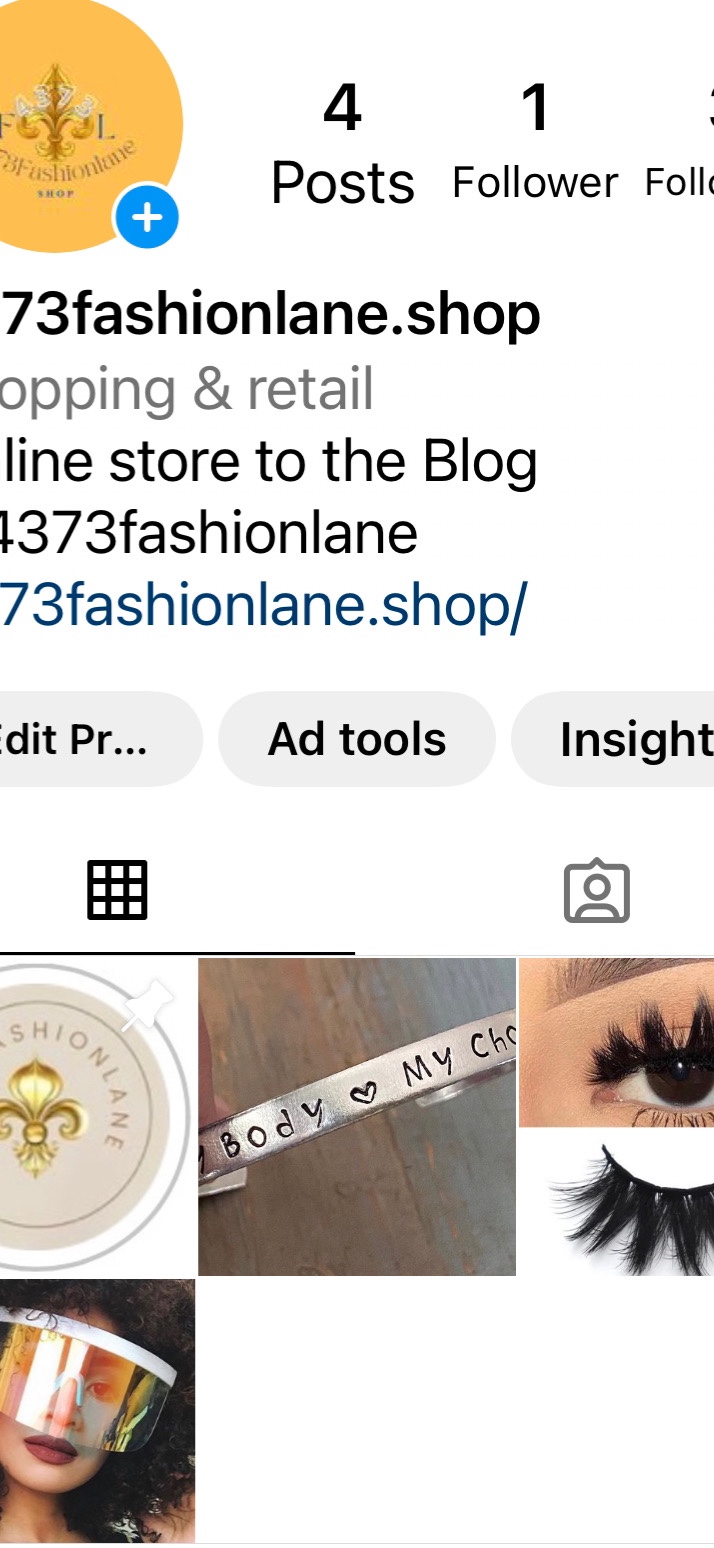Tap the pin icon on first post

(148, 1005)
